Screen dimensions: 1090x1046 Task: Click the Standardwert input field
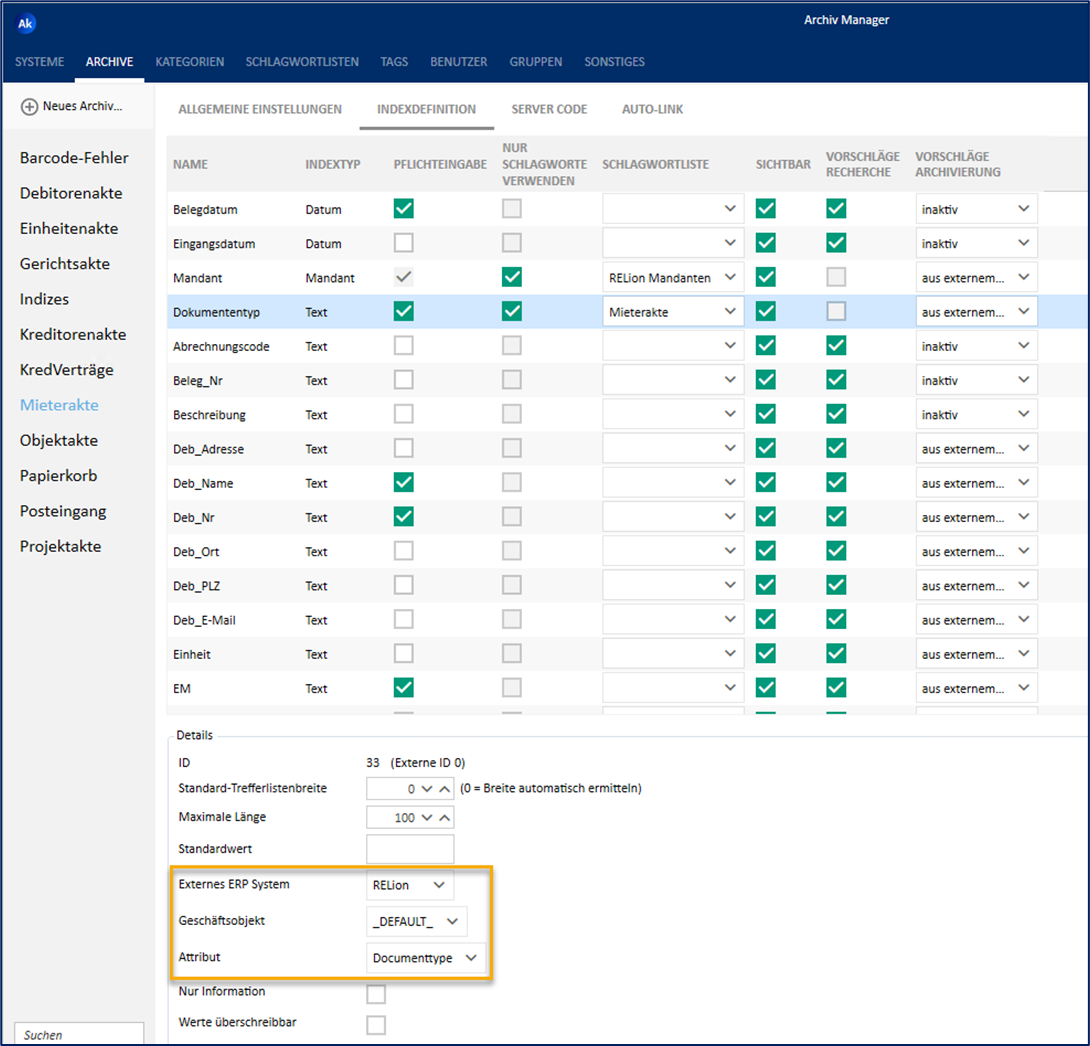(409, 848)
